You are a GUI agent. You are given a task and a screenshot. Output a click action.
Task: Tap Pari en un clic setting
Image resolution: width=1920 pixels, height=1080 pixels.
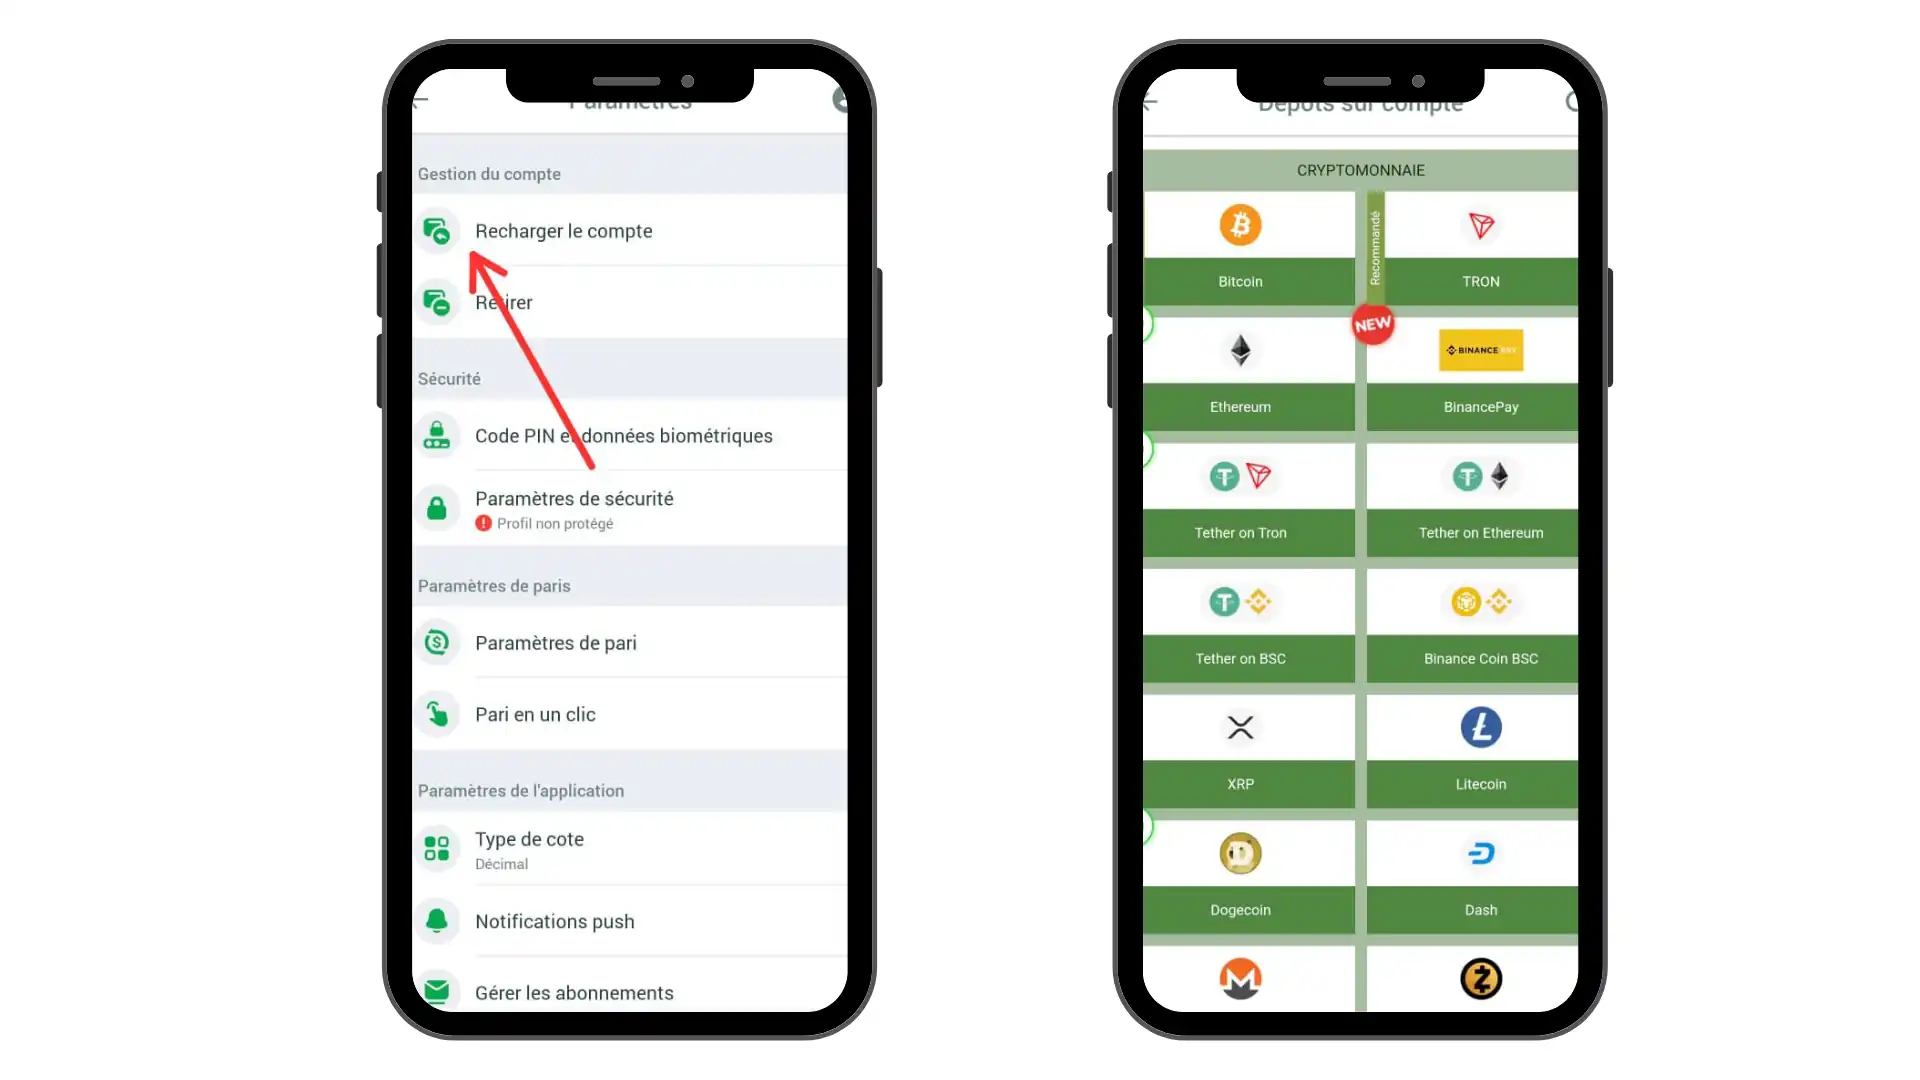tap(534, 713)
